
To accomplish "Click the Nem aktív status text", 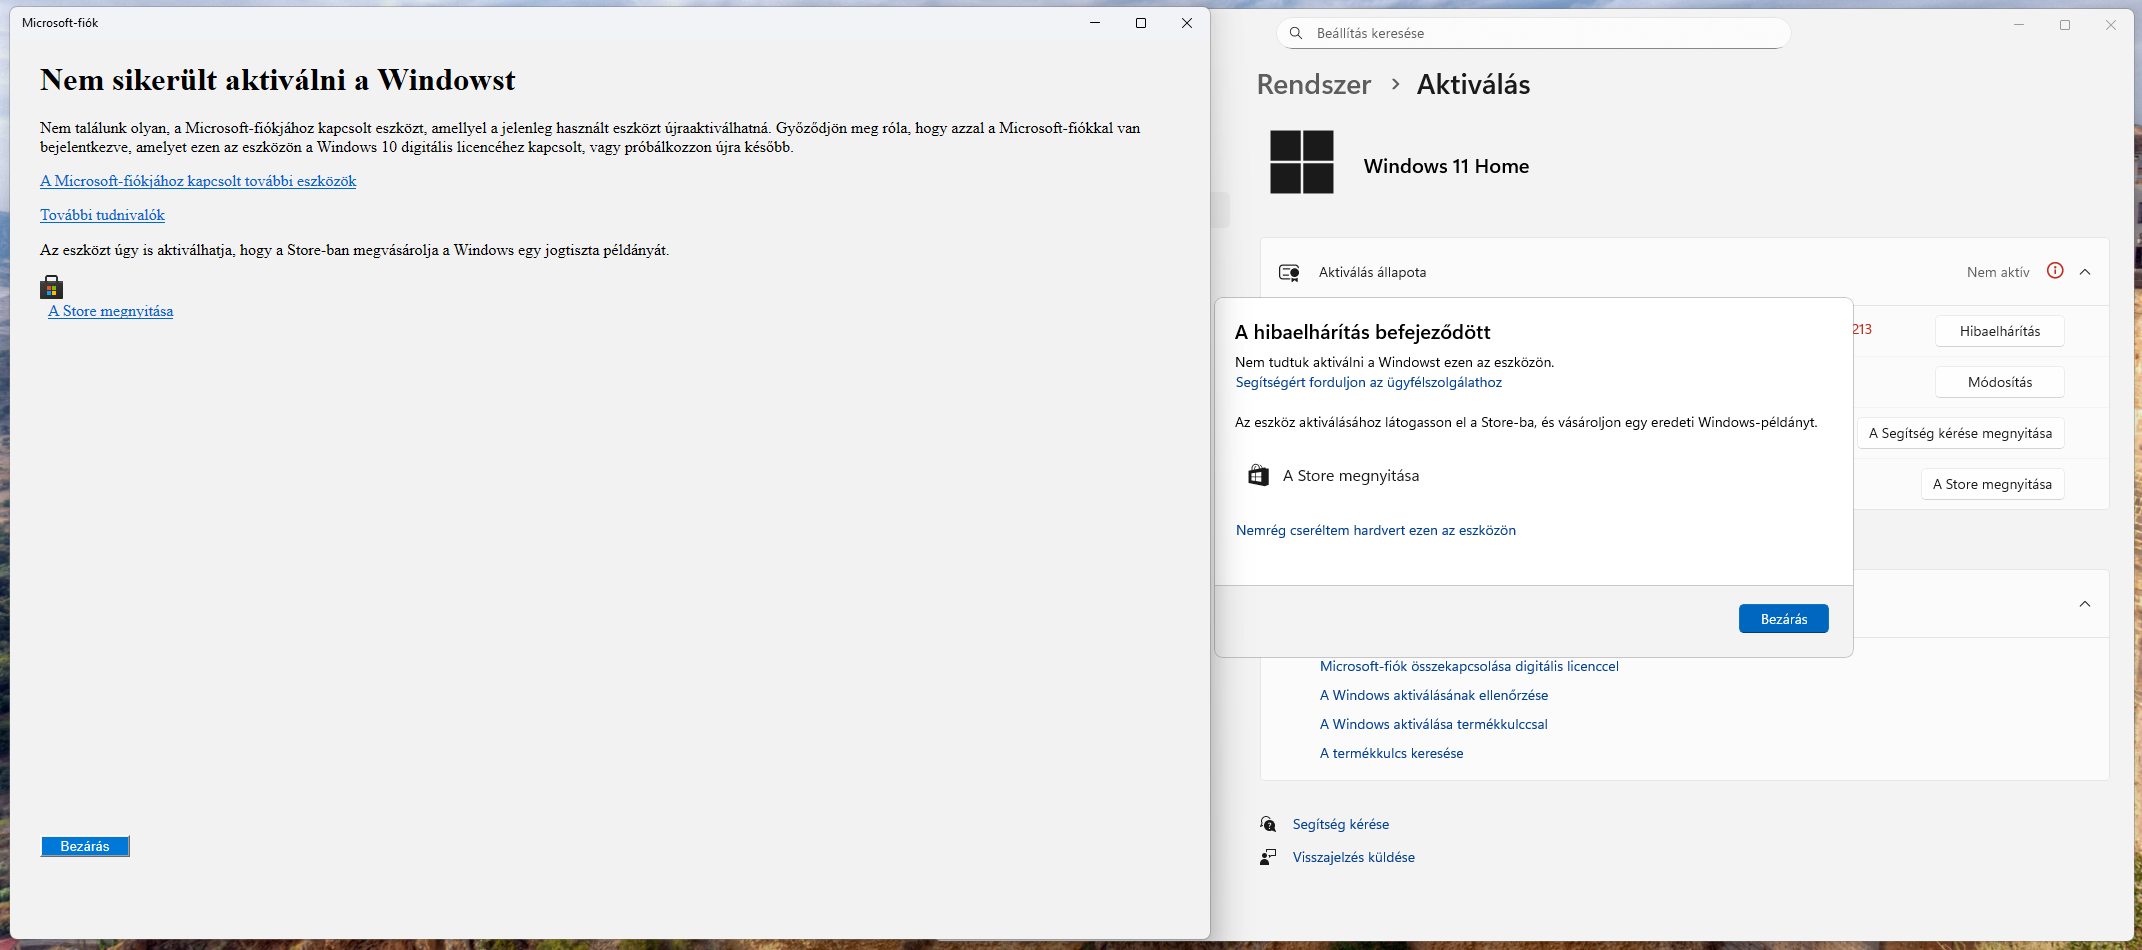I will pos(1998,272).
